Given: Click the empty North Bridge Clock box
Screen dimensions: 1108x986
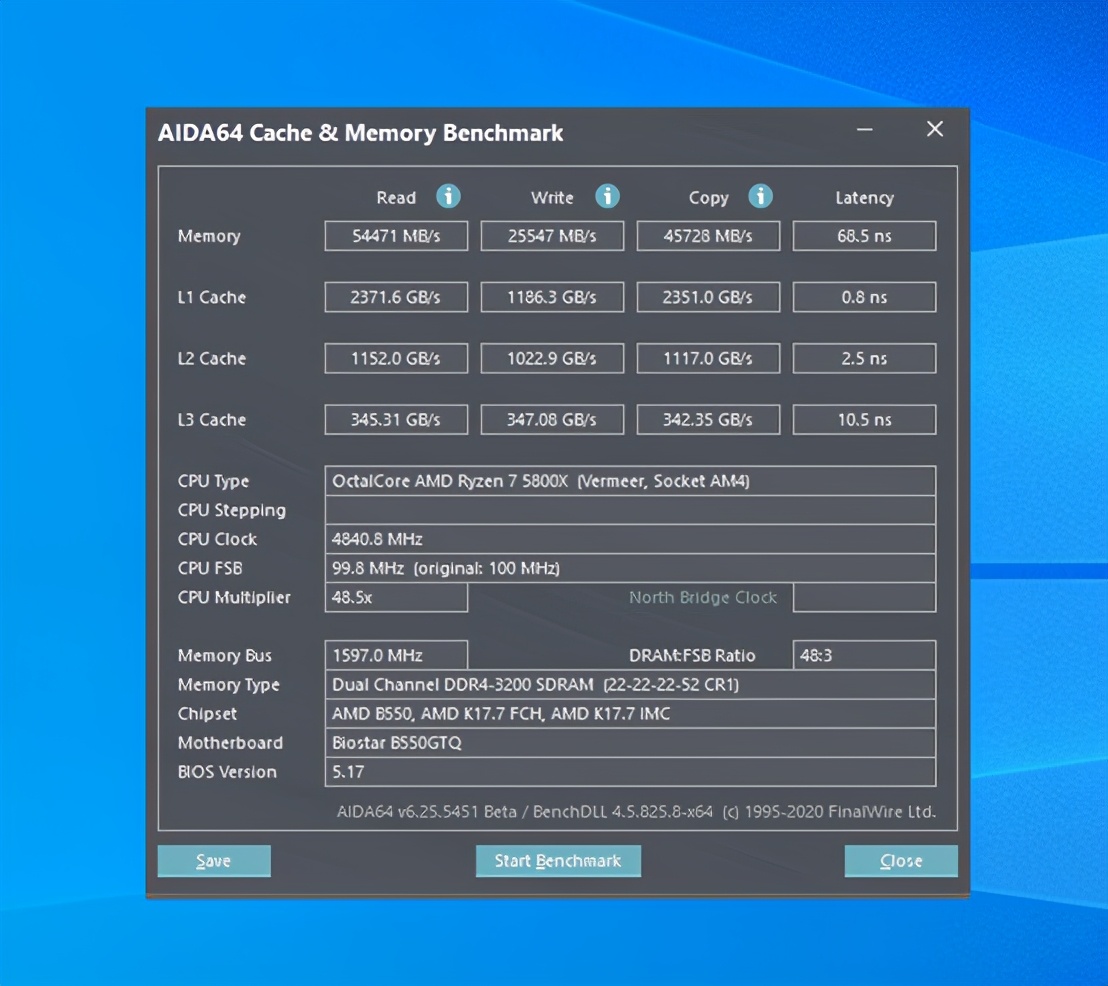Looking at the screenshot, I should click(x=864, y=597).
